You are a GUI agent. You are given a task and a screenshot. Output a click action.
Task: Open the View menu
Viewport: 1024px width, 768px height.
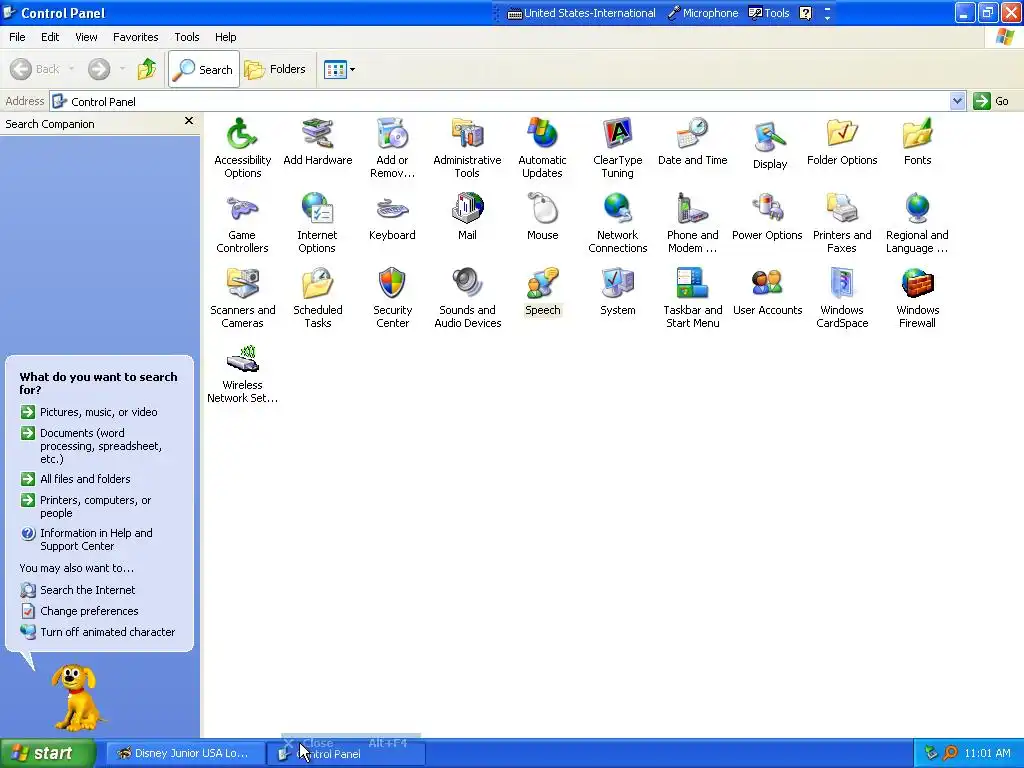pos(86,37)
